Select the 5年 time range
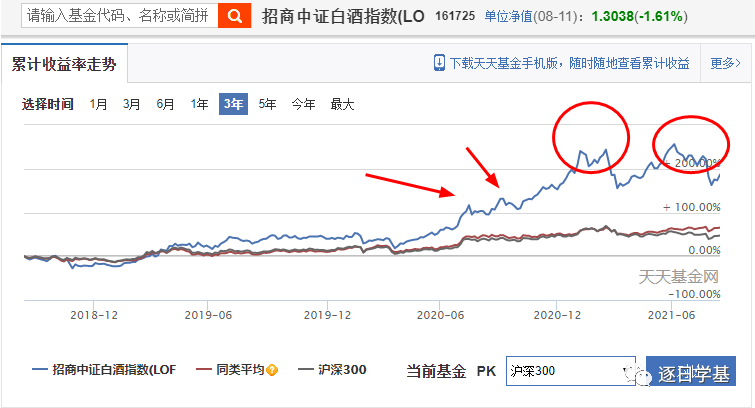755x408 pixels. coord(267,104)
